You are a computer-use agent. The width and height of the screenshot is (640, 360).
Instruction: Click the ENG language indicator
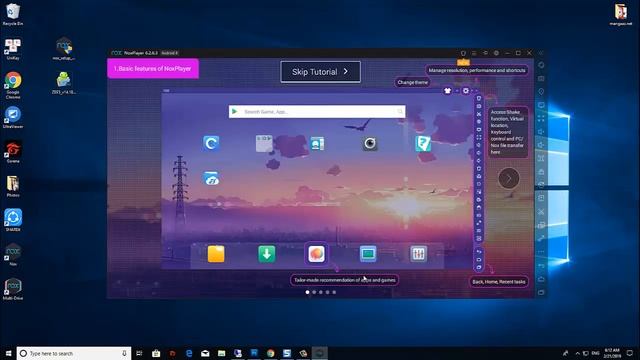[x=596, y=353]
